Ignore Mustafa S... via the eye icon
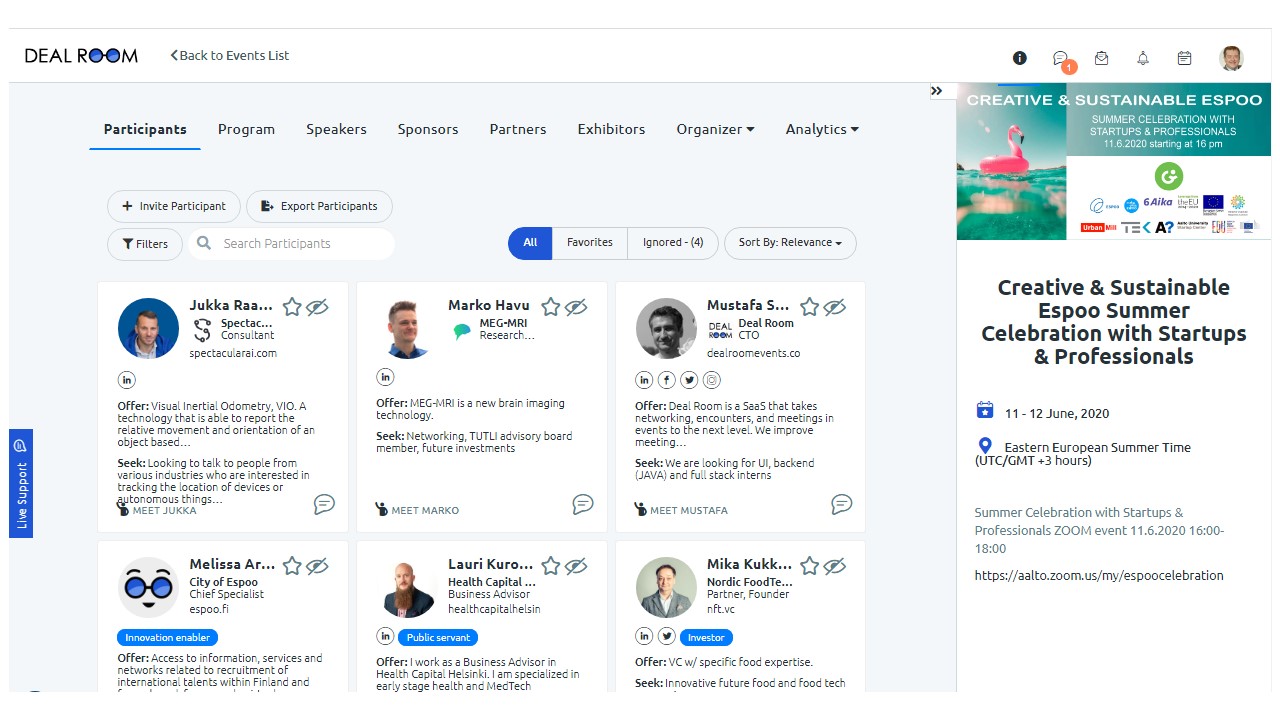Image resolution: width=1280 pixels, height=720 pixels. (x=836, y=307)
